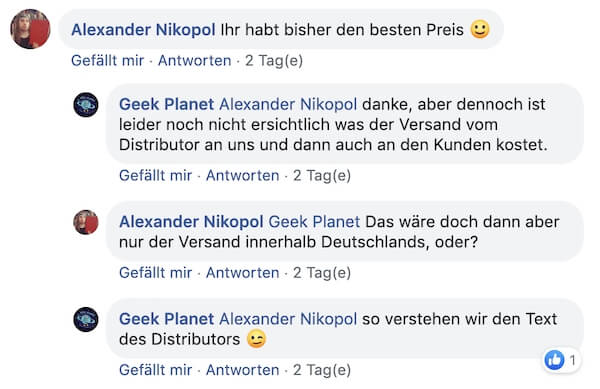The image size is (600, 389).
Task: Like the top comment about best price
Action: point(108,60)
